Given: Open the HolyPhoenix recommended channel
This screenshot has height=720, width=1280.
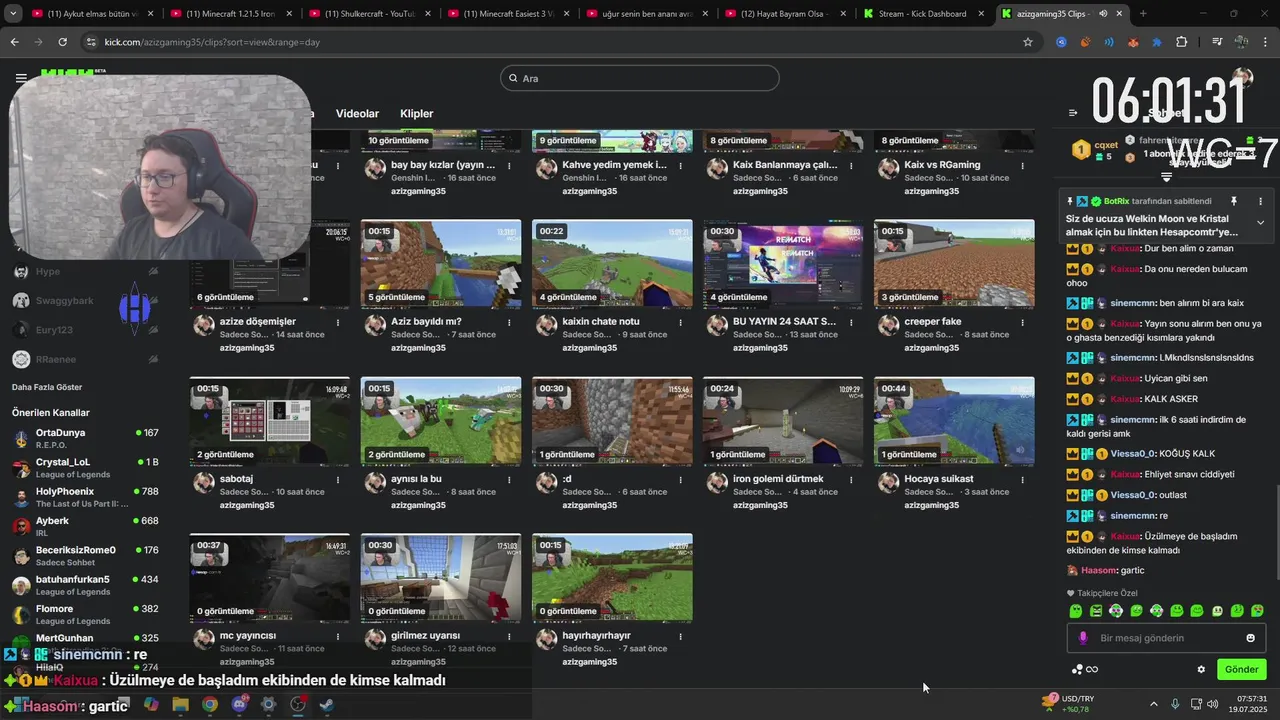Looking at the screenshot, I should coord(85,497).
